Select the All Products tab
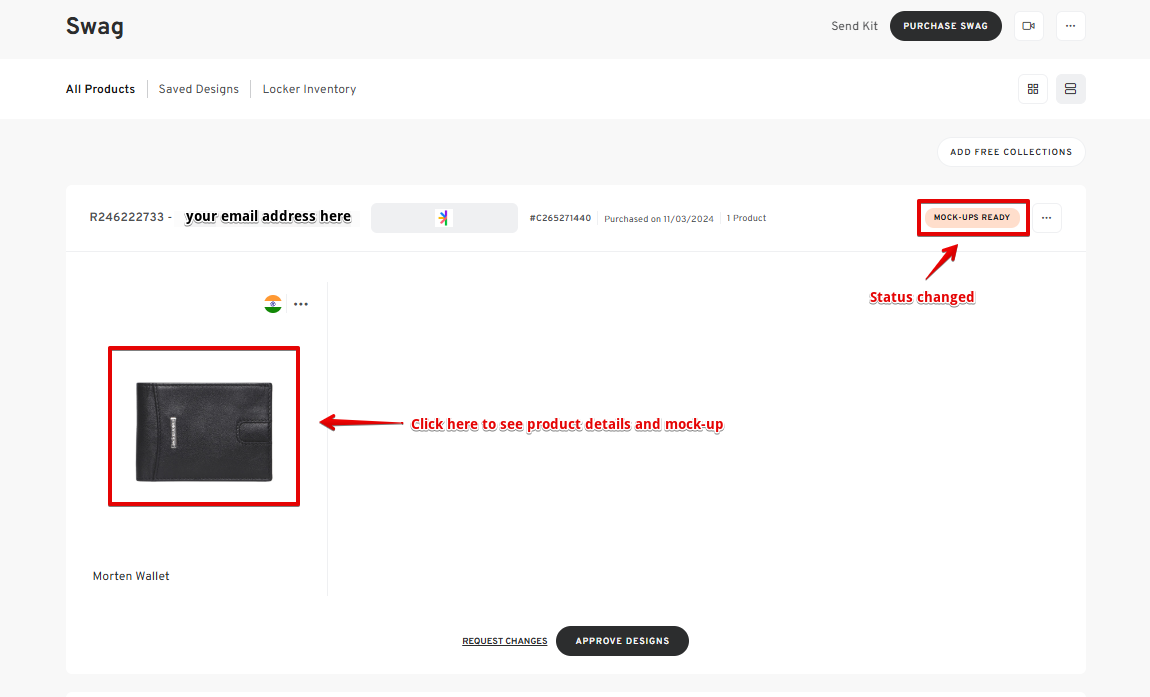The width and height of the screenshot is (1150, 697). (x=100, y=89)
